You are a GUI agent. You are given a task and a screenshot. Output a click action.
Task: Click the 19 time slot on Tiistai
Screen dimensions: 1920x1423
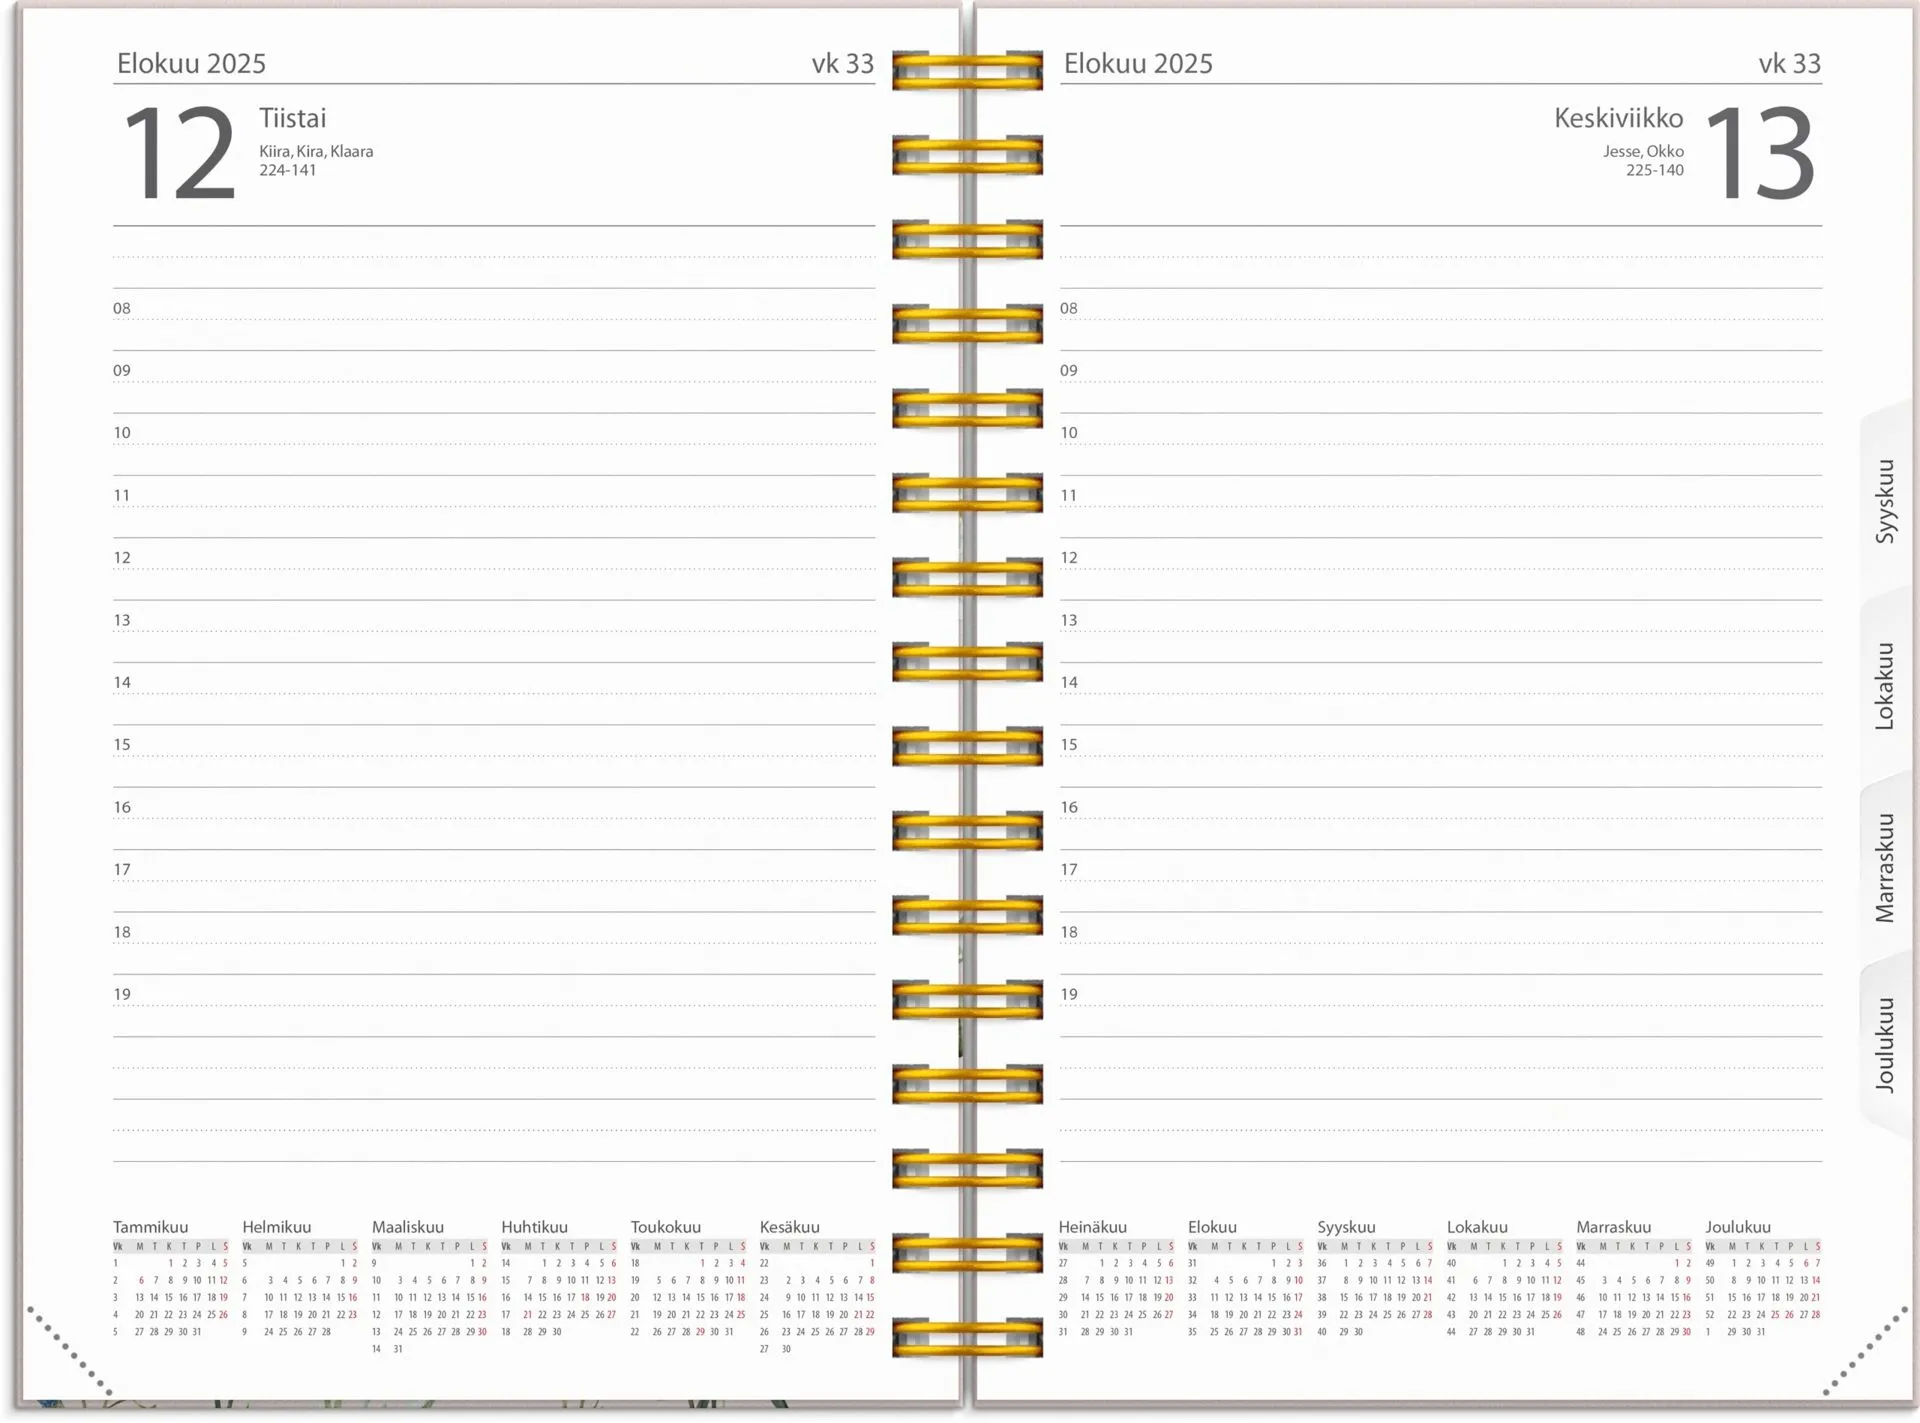click(494, 1005)
